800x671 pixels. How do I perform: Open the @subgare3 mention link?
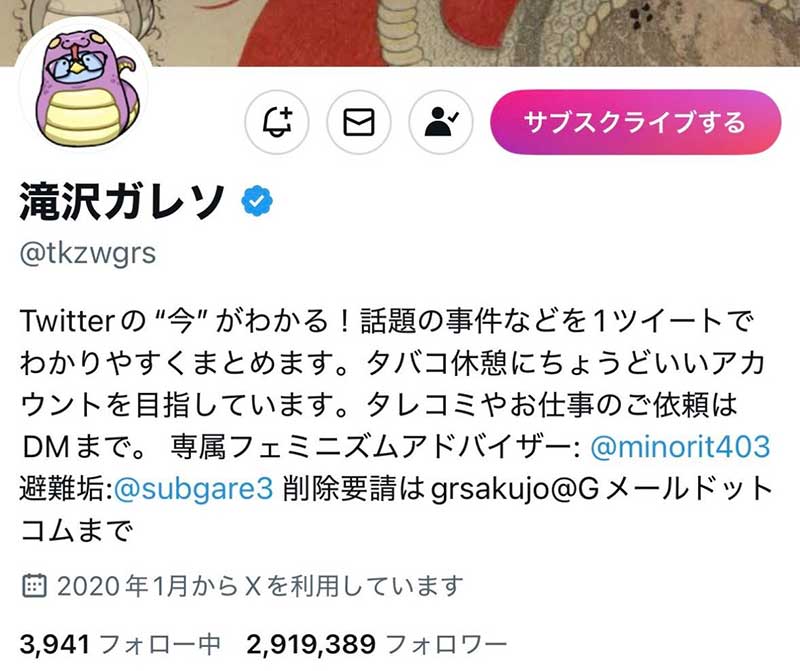[193, 489]
